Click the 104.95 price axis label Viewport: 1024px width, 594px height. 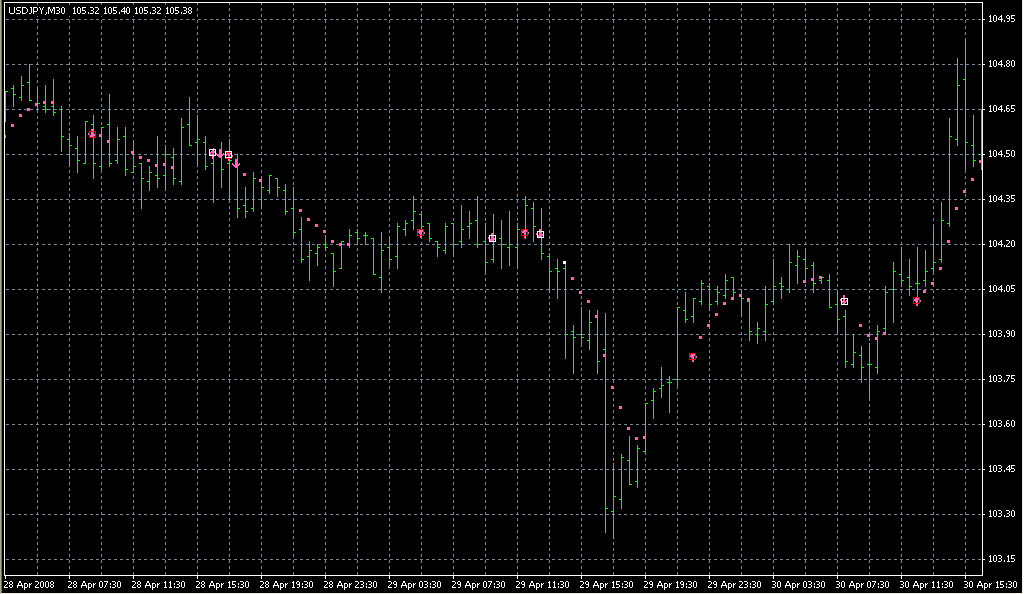click(x=1001, y=19)
